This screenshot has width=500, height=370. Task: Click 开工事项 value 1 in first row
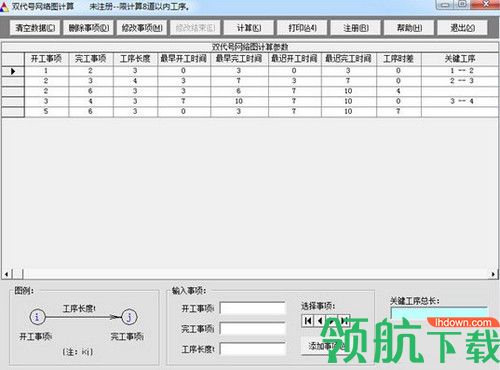pos(46,71)
